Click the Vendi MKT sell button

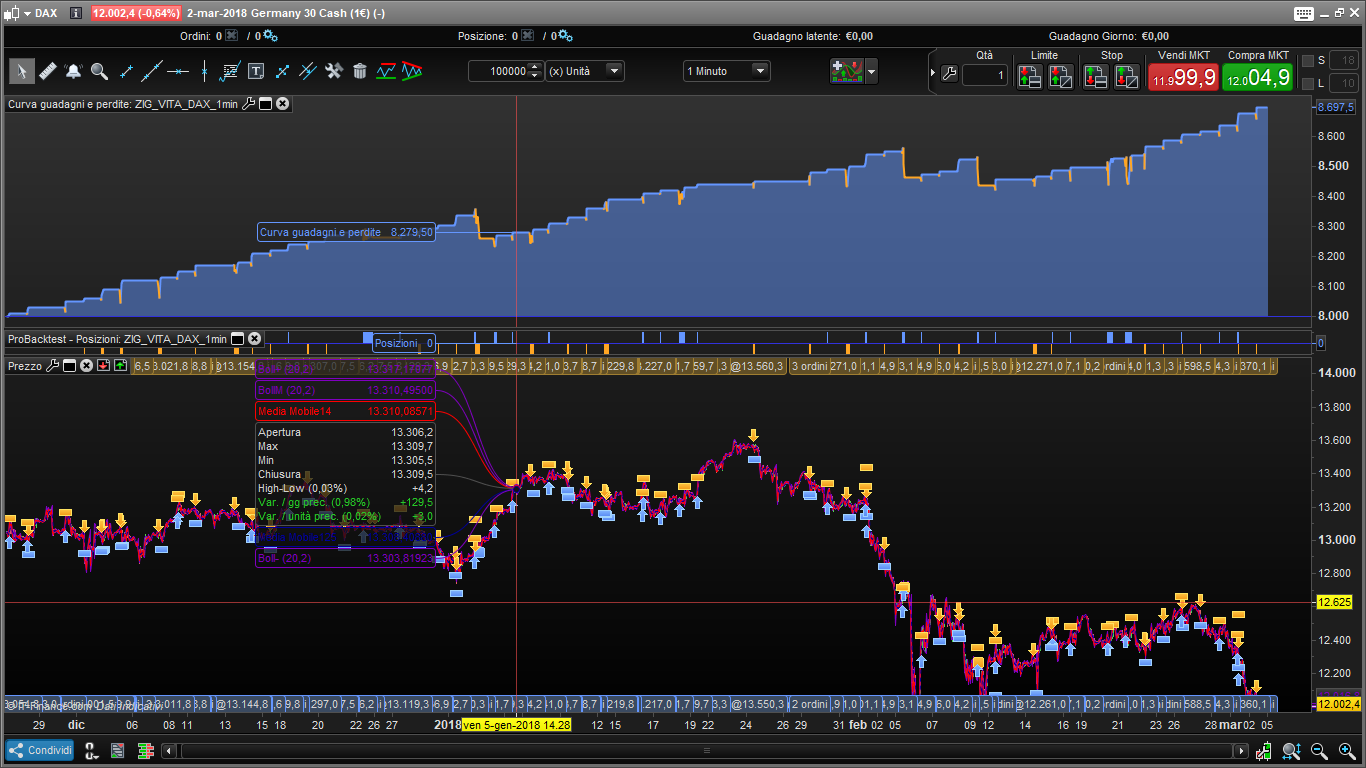point(1183,76)
